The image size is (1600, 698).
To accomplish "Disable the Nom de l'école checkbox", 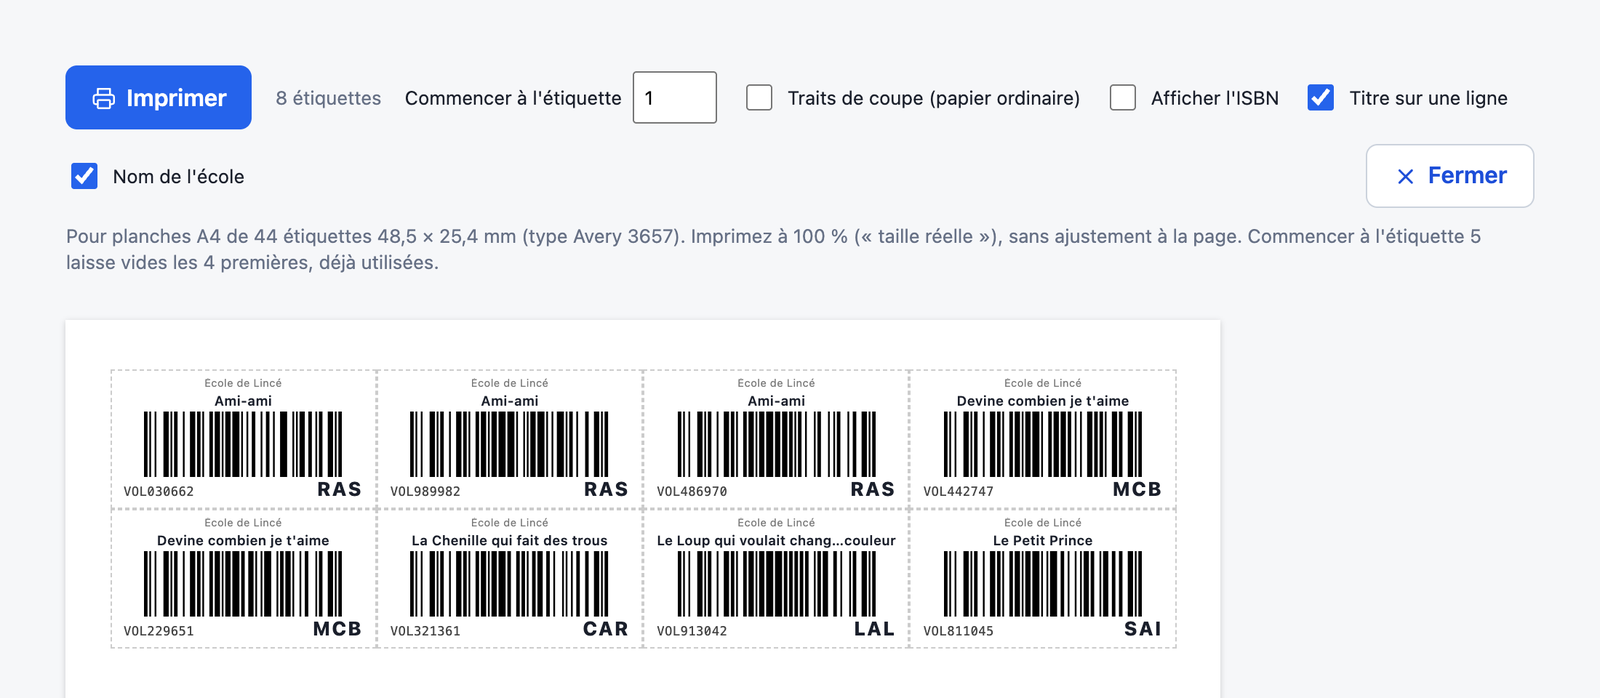I will (x=85, y=176).
